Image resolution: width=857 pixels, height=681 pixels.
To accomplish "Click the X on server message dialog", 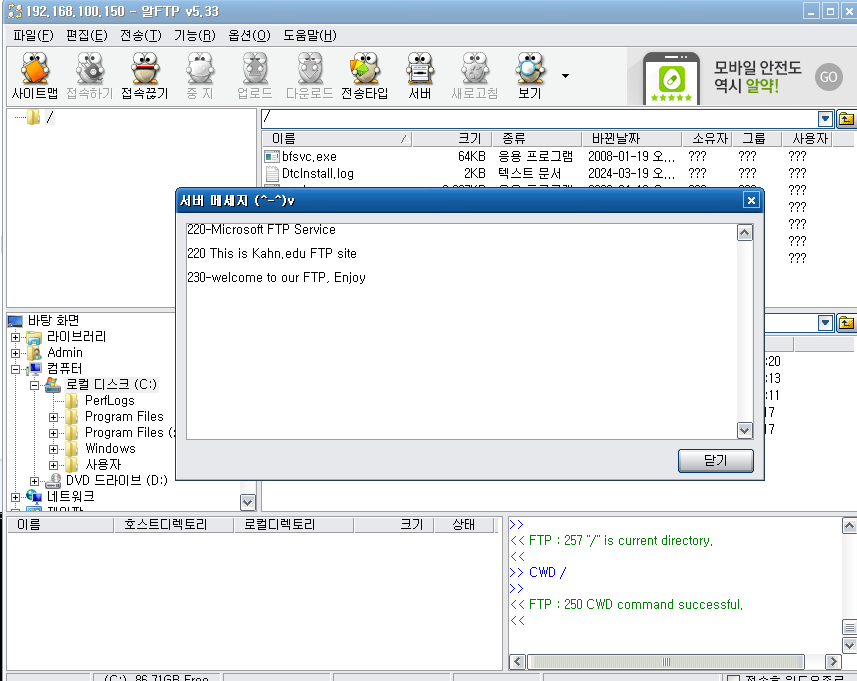I will coord(751,201).
